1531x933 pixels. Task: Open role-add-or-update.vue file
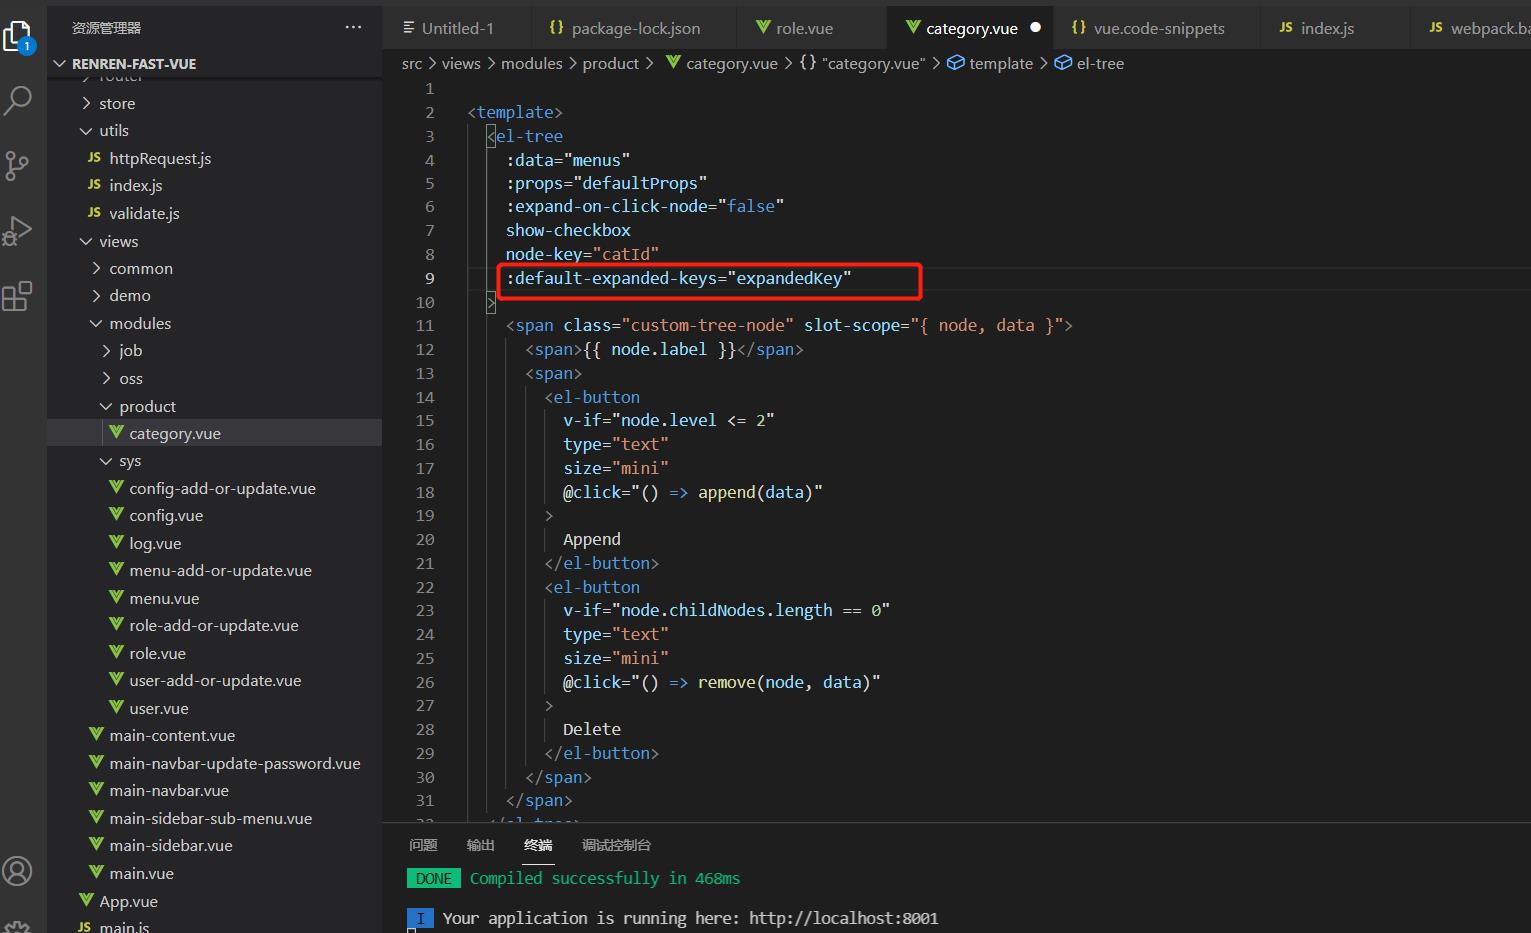click(214, 625)
